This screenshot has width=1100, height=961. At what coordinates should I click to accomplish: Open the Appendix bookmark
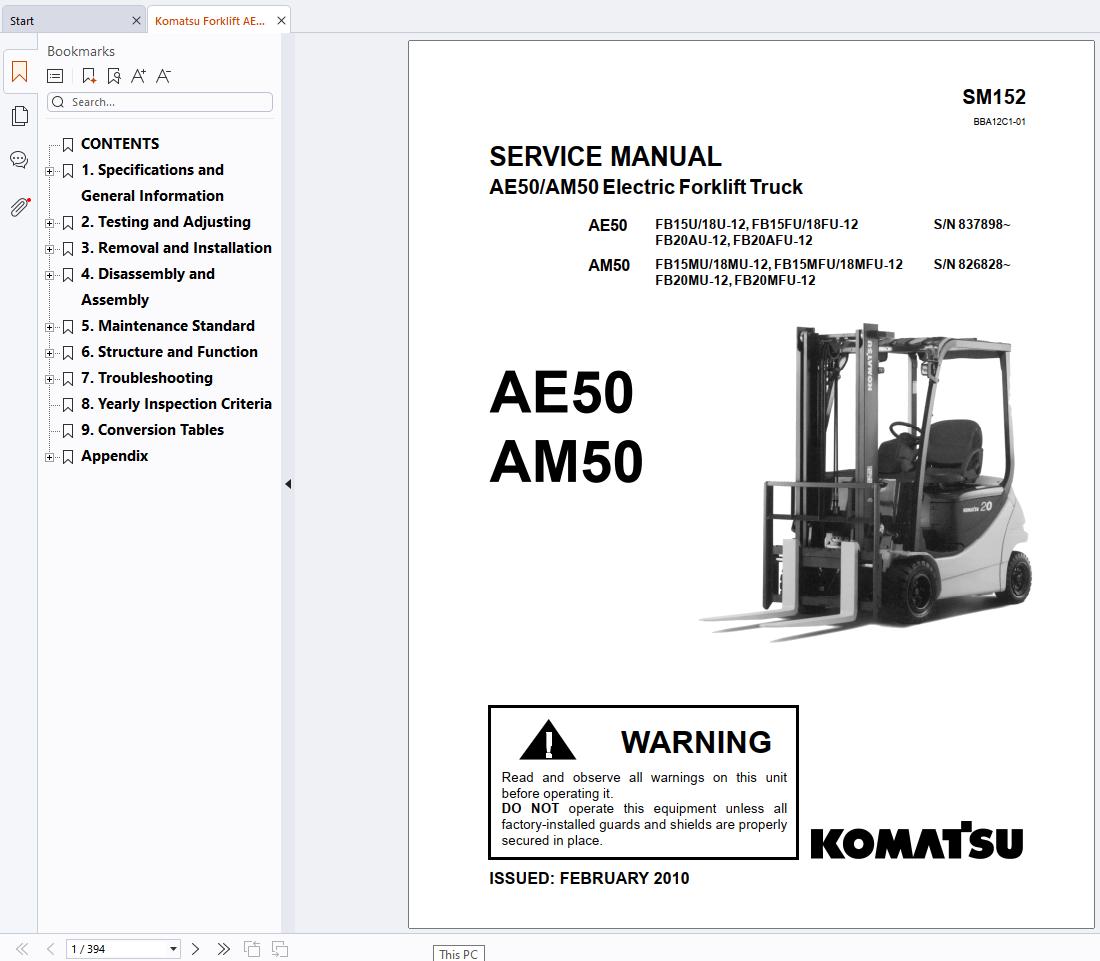point(114,456)
